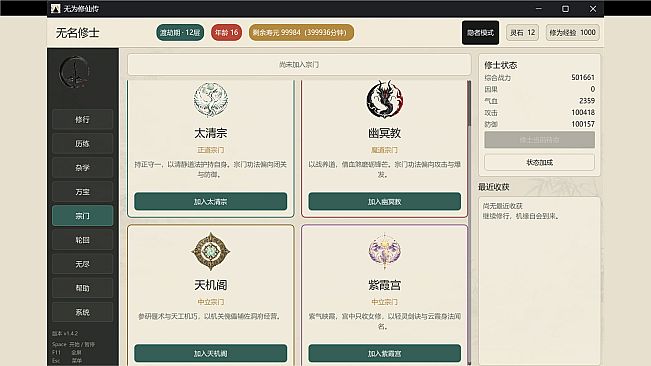Click the 剩余寿元 99984 lifespan badge

[301, 32]
